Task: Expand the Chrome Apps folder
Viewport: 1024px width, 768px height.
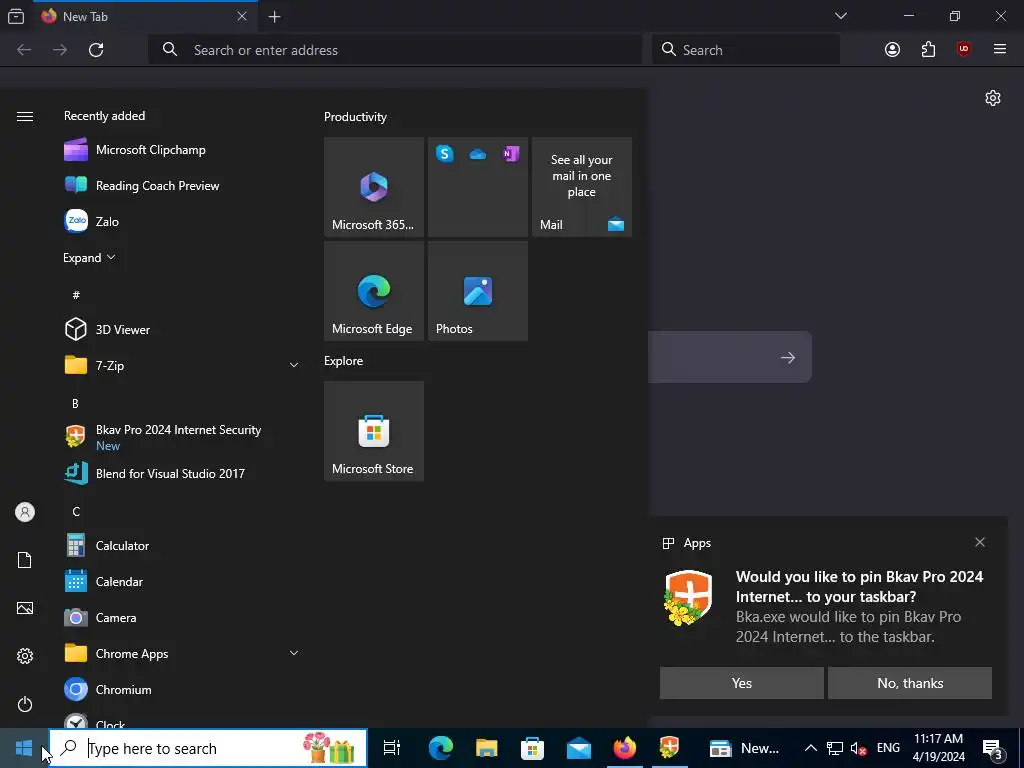Action: click(x=182, y=653)
